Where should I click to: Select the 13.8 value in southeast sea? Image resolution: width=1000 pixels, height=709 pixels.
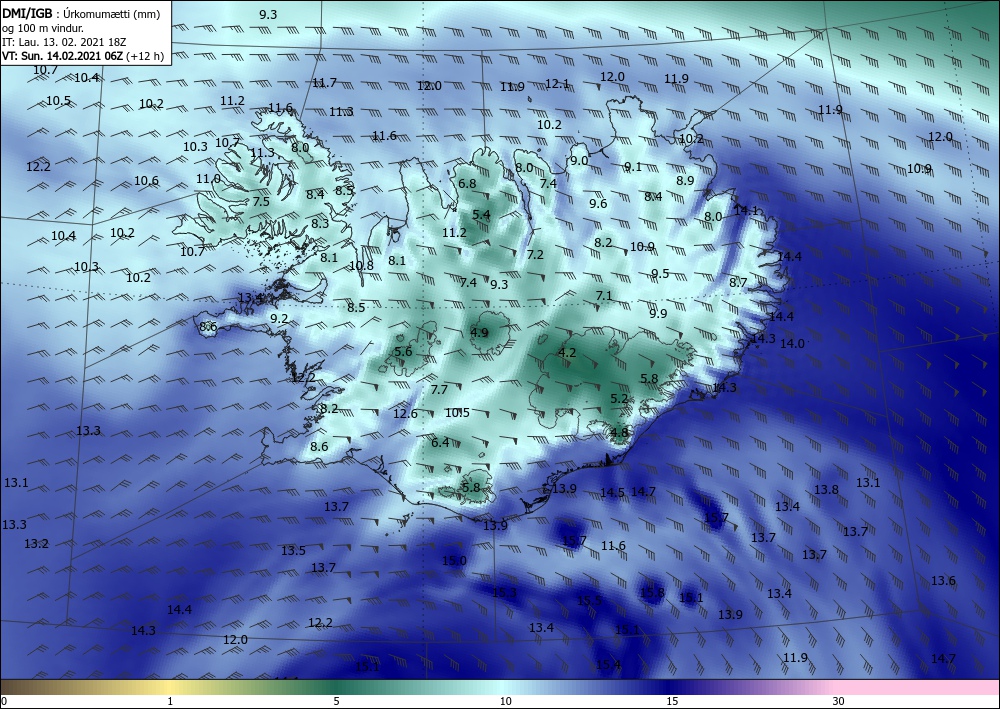tap(827, 489)
